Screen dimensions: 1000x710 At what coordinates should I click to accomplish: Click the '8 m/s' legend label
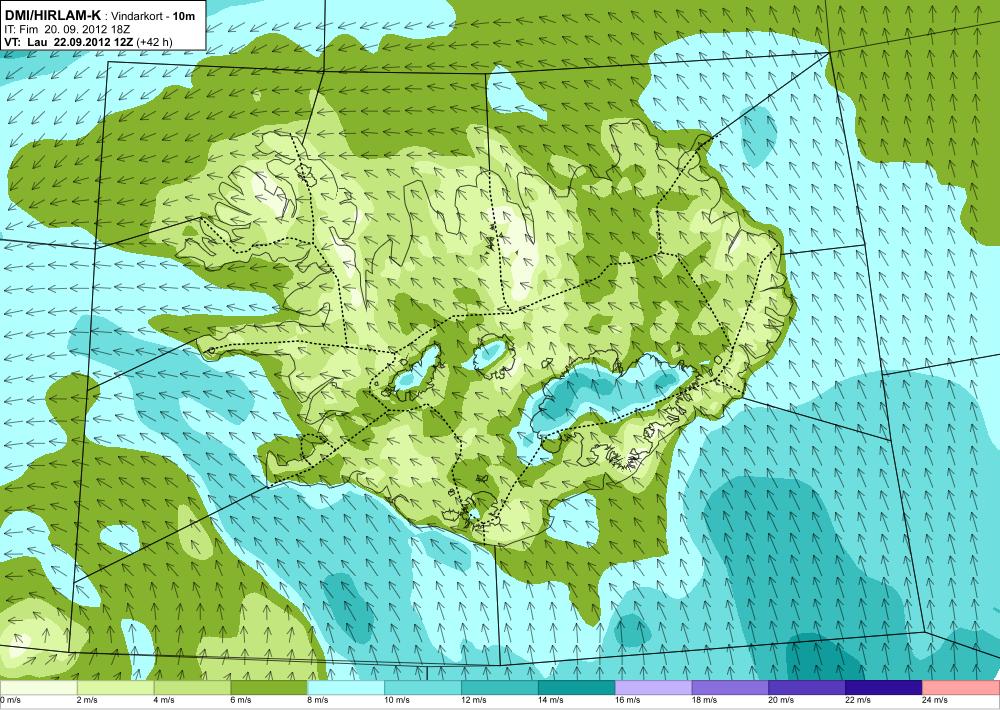(x=318, y=700)
